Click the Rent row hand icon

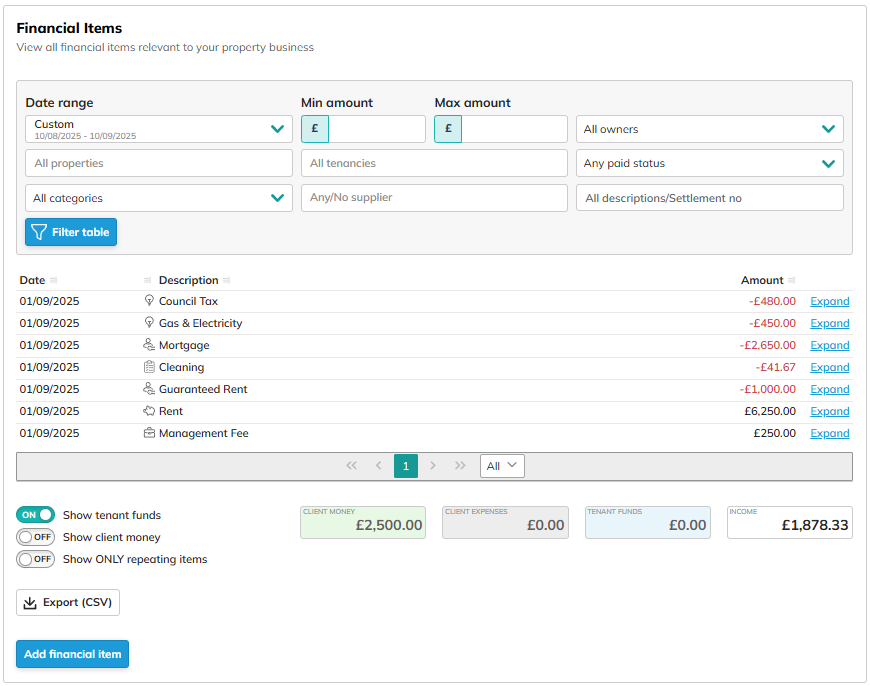(x=150, y=411)
